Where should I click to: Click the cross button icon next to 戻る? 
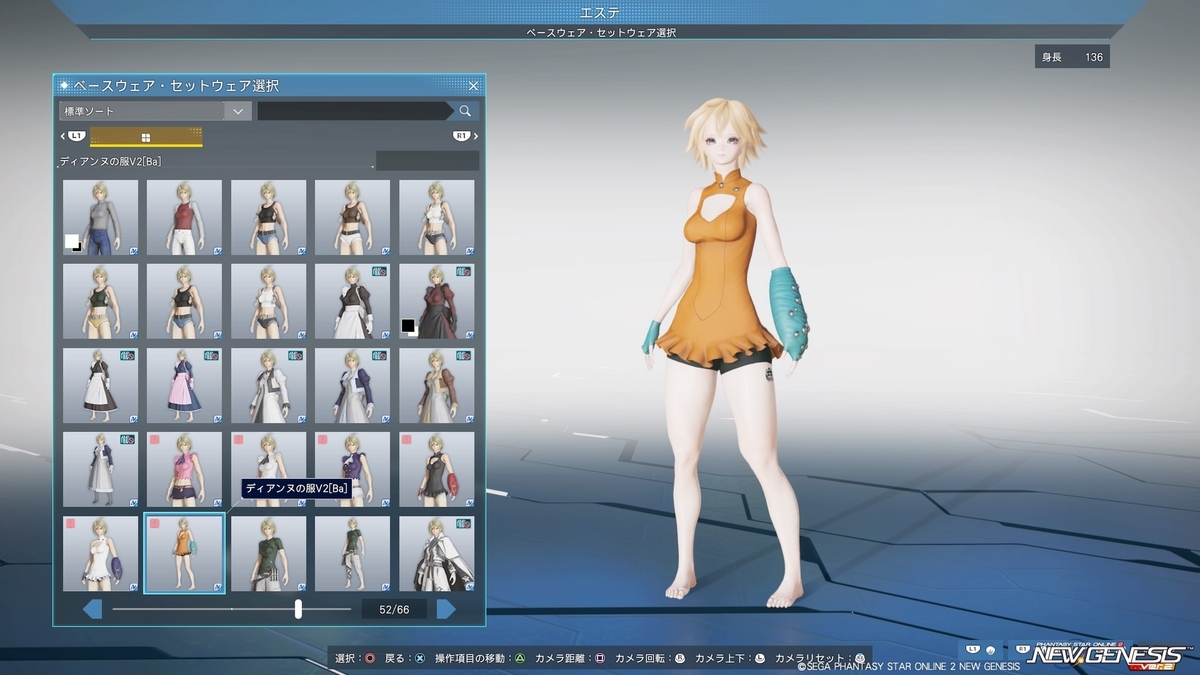point(420,659)
